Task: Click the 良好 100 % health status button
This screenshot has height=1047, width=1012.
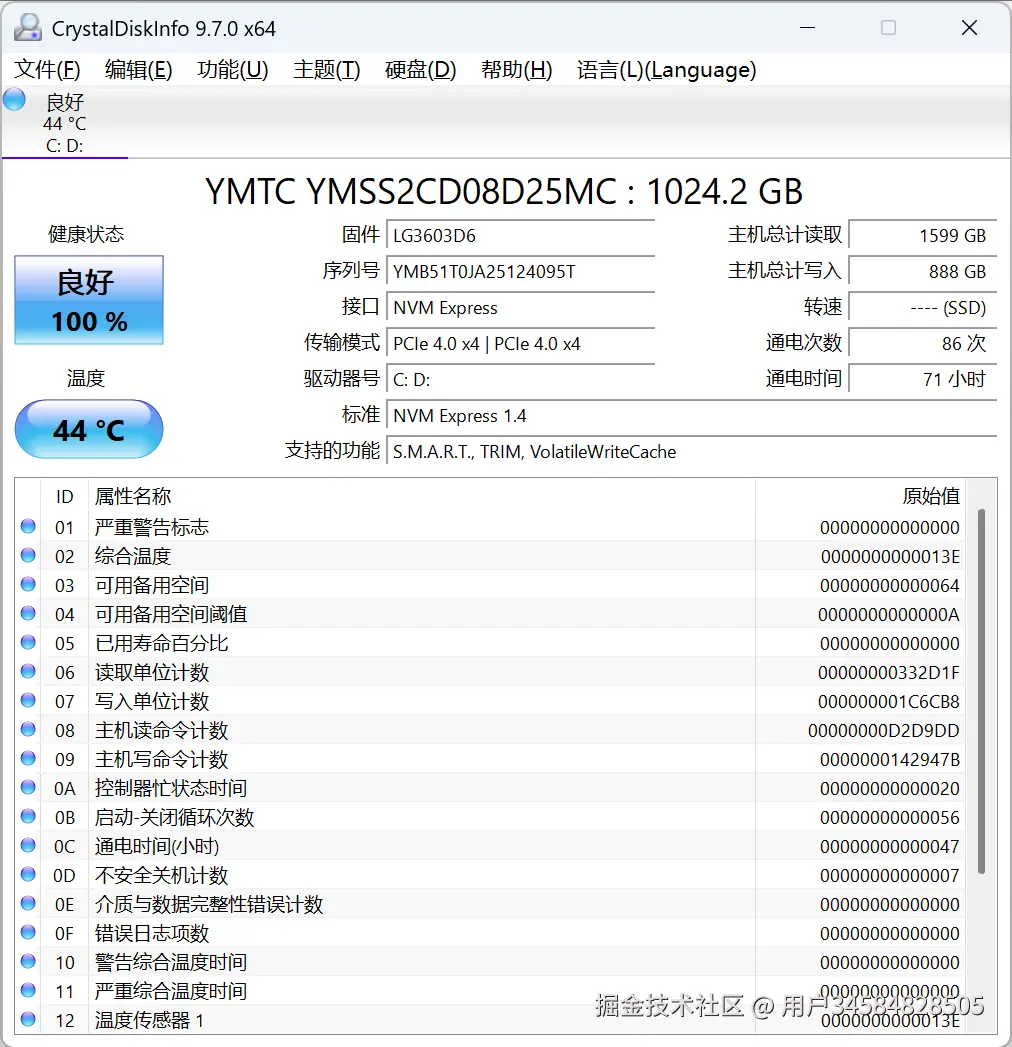Action: click(x=89, y=300)
